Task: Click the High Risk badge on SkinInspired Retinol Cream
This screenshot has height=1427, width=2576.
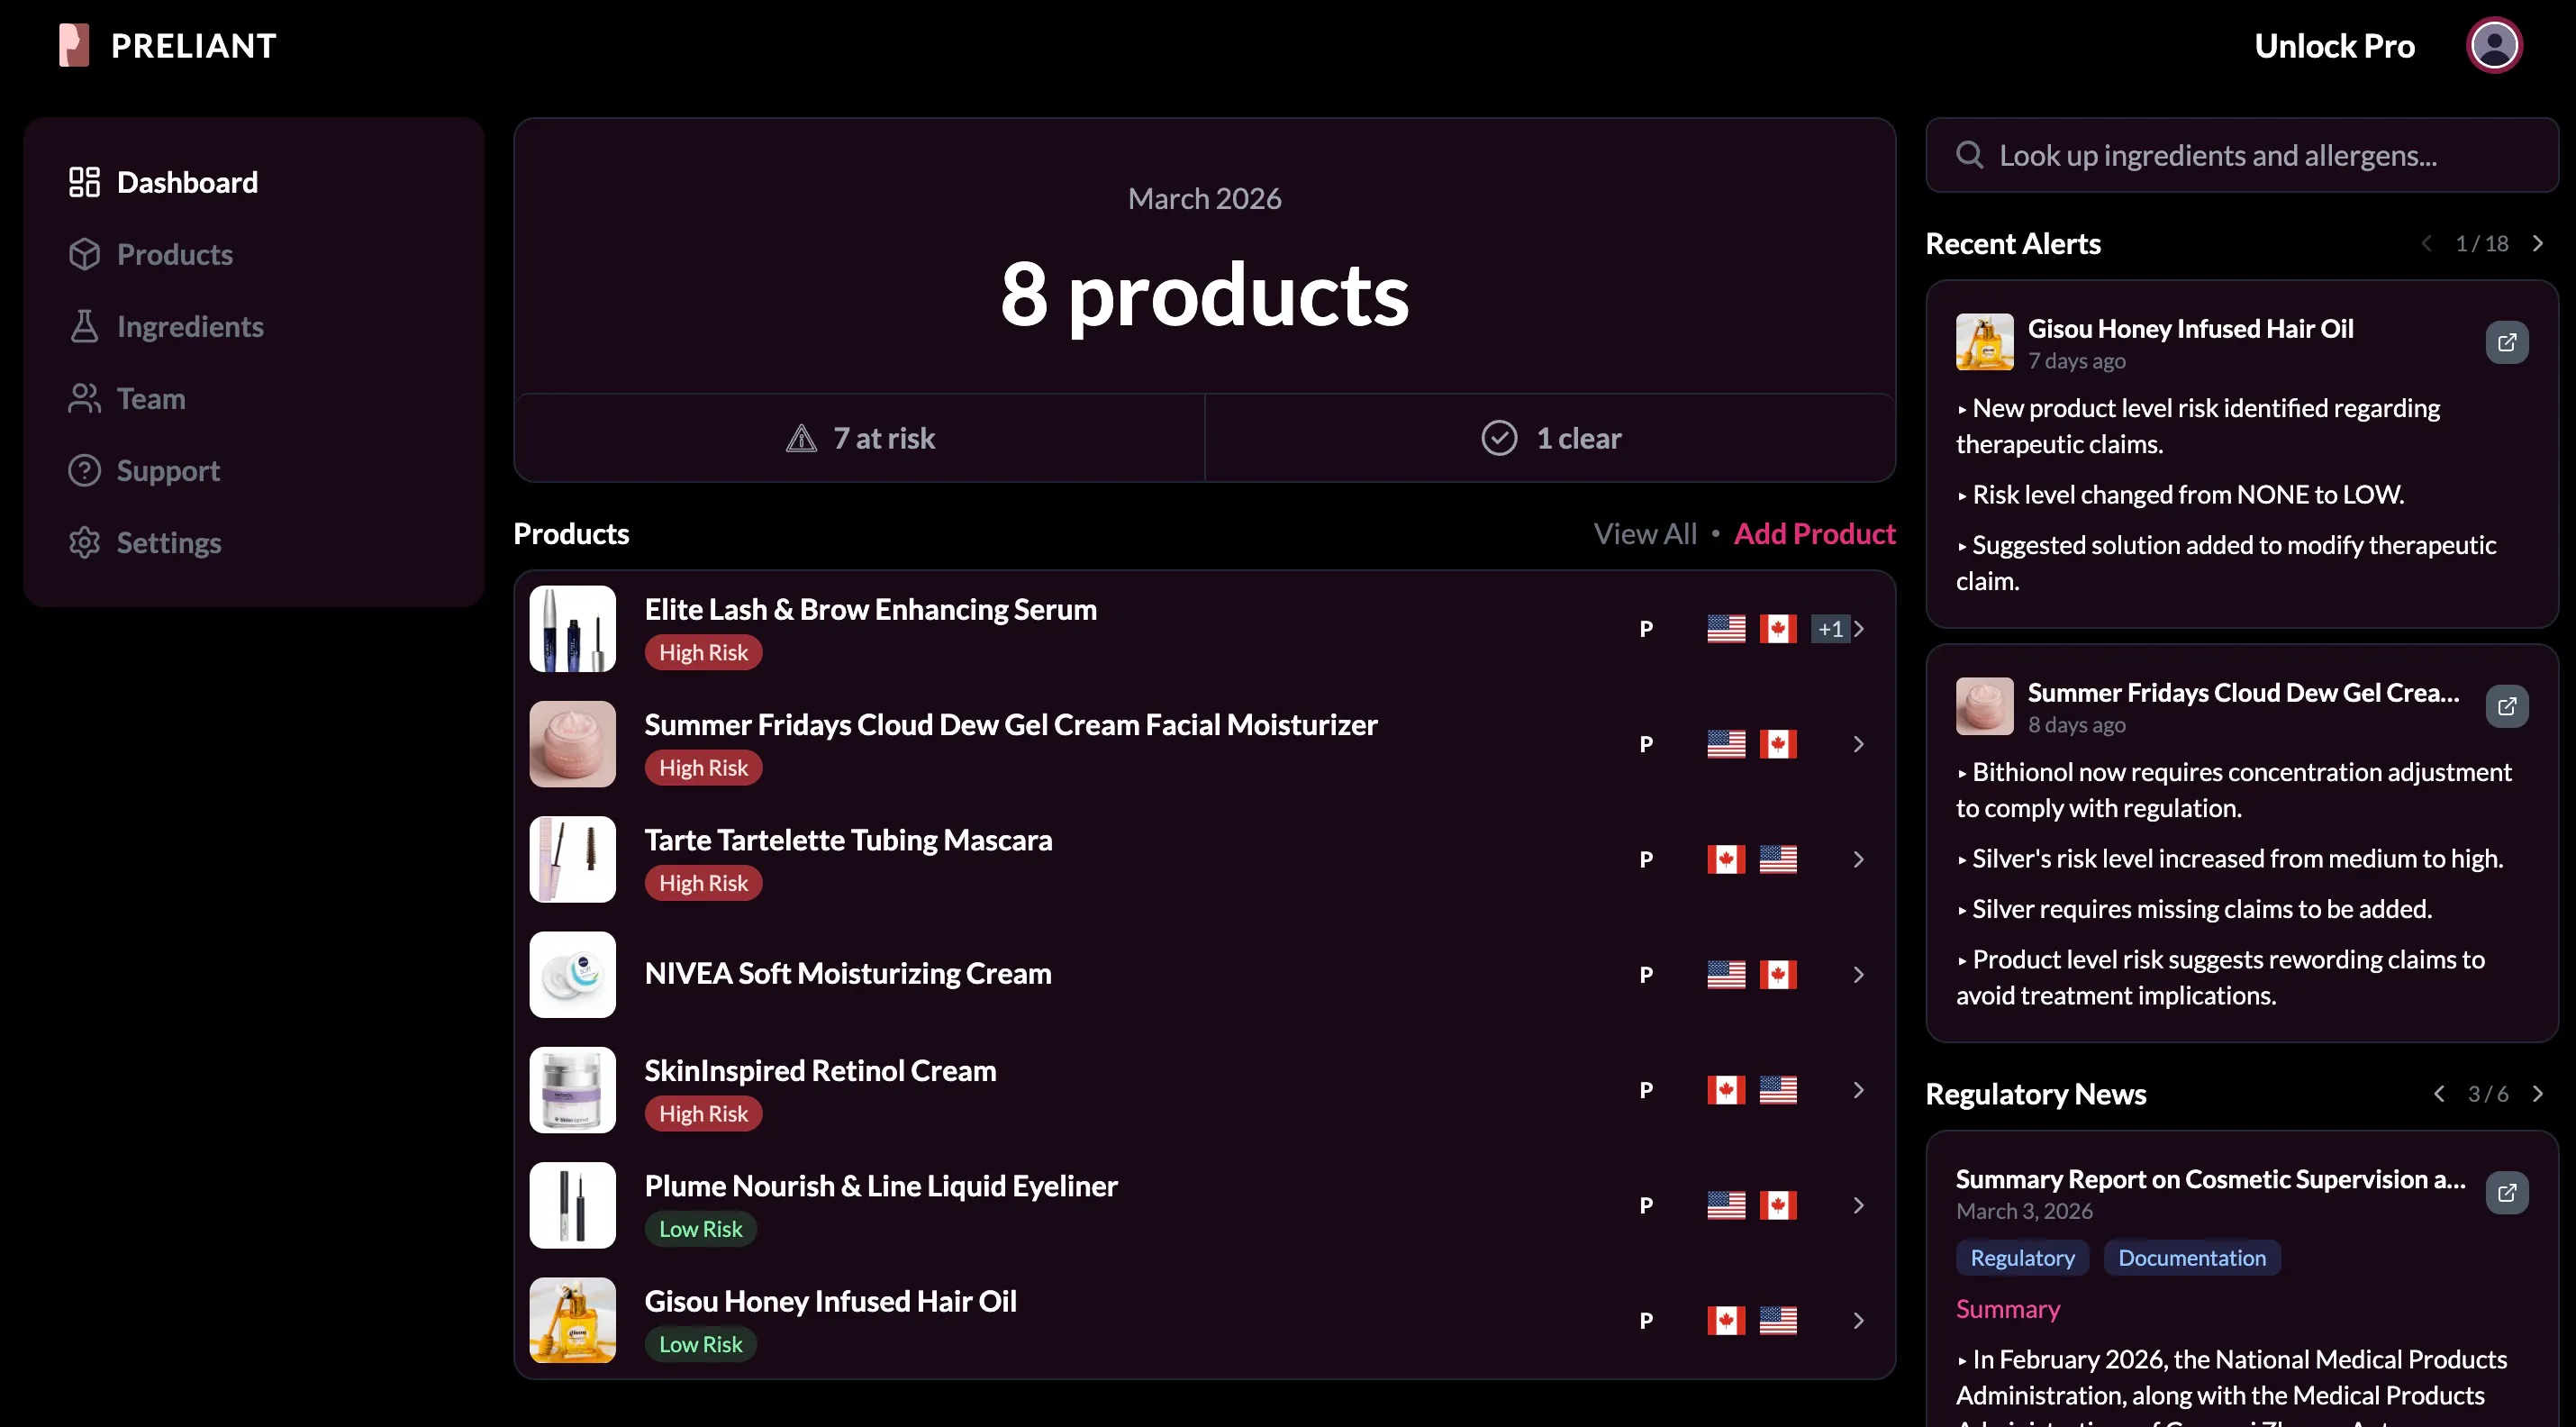Action: 703,1114
